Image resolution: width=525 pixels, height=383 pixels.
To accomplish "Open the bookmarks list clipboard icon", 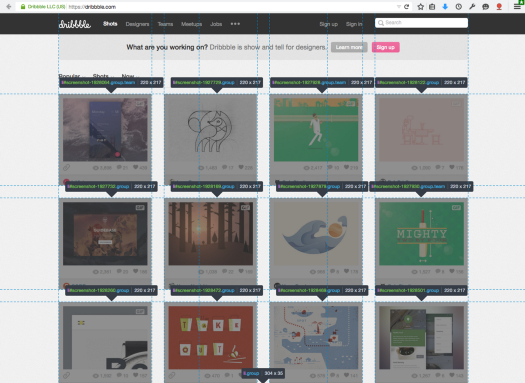I will [432, 7].
